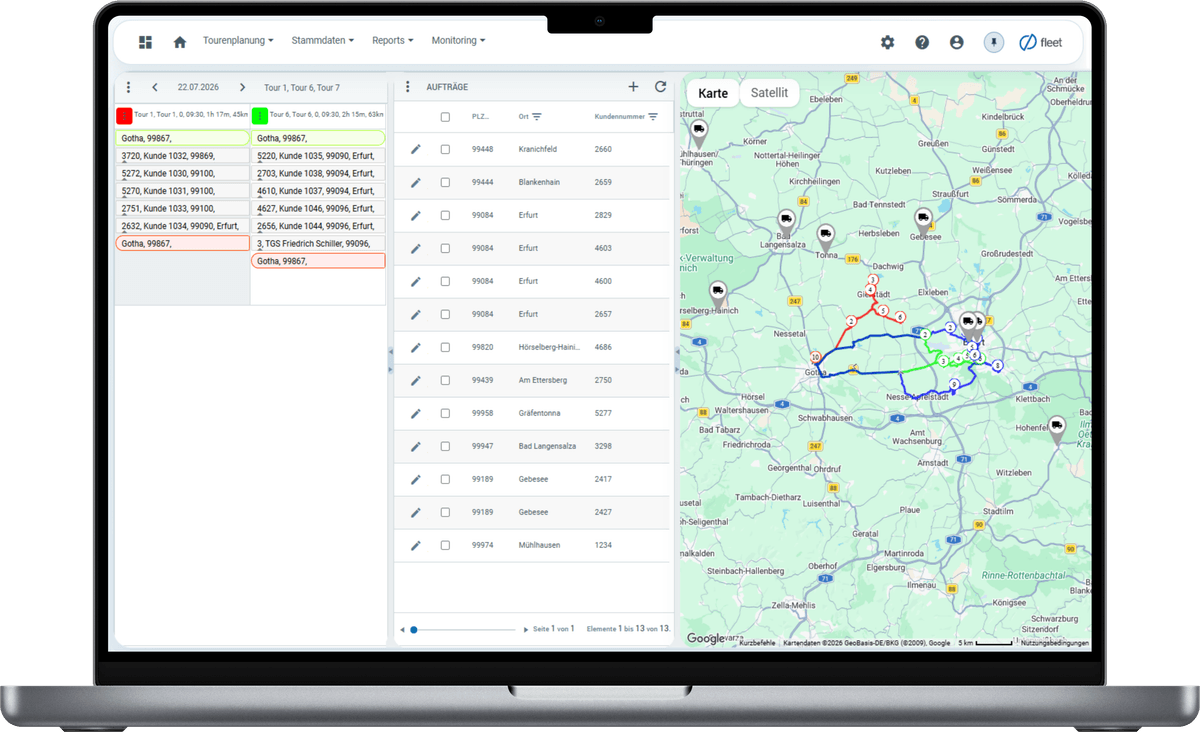Screen dimensions: 1200x732
Task: Edit the Bad Langensalza order
Action: click(x=416, y=446)
